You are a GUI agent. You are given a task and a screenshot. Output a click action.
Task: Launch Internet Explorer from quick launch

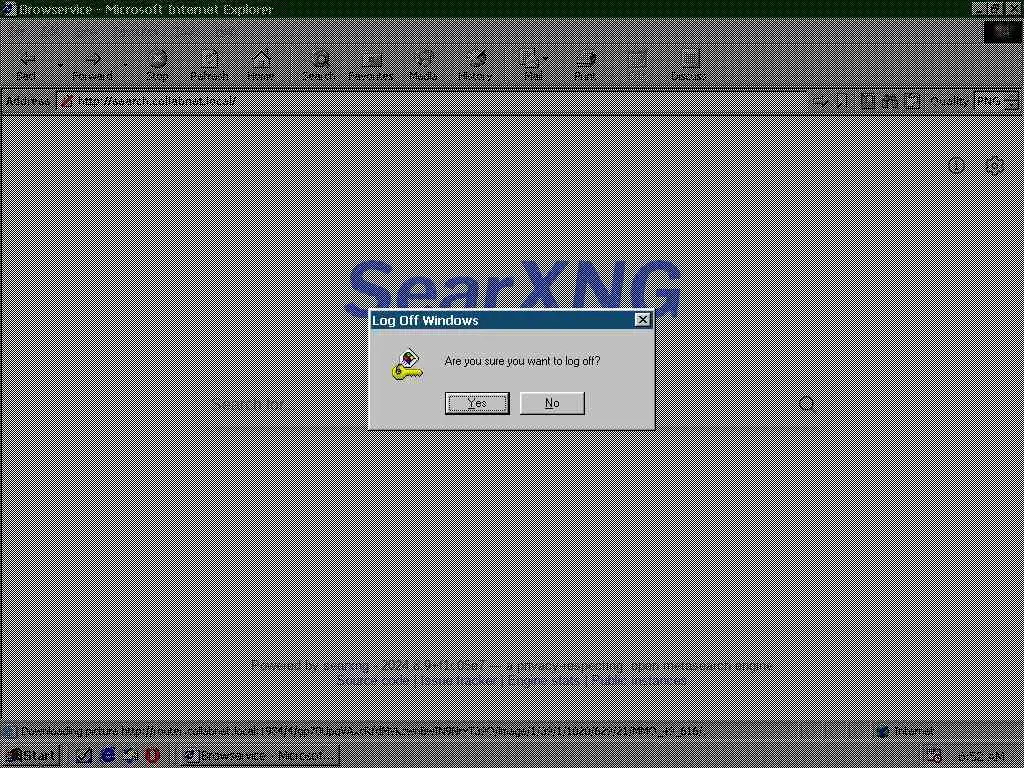point(108,756)
